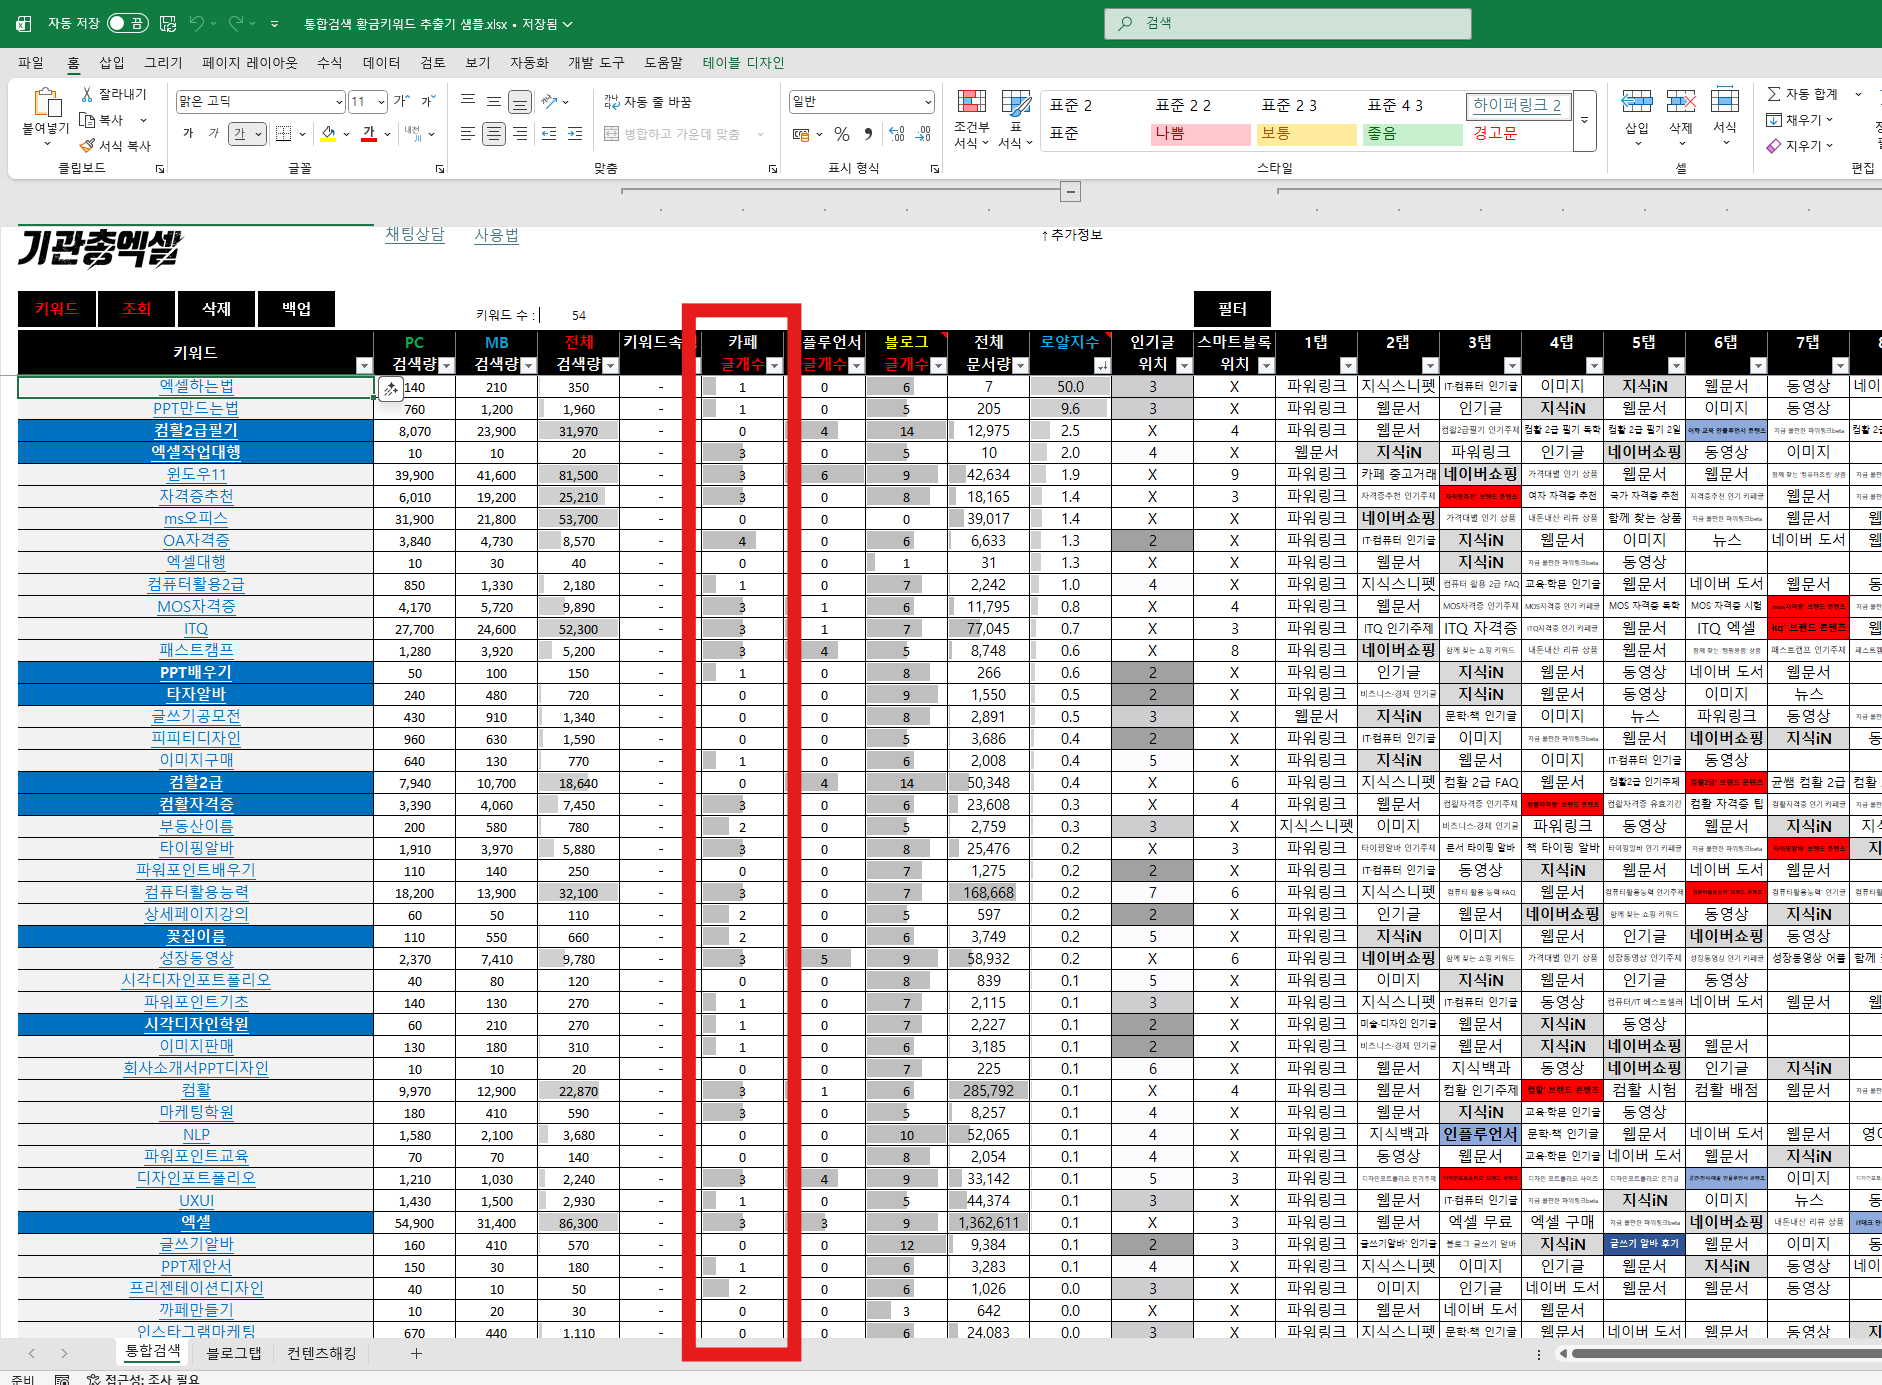The image size is (1882, 1385).
Task: Open the 전체 문서량 column filter dropdown
Action: [x=1020, y=366]
